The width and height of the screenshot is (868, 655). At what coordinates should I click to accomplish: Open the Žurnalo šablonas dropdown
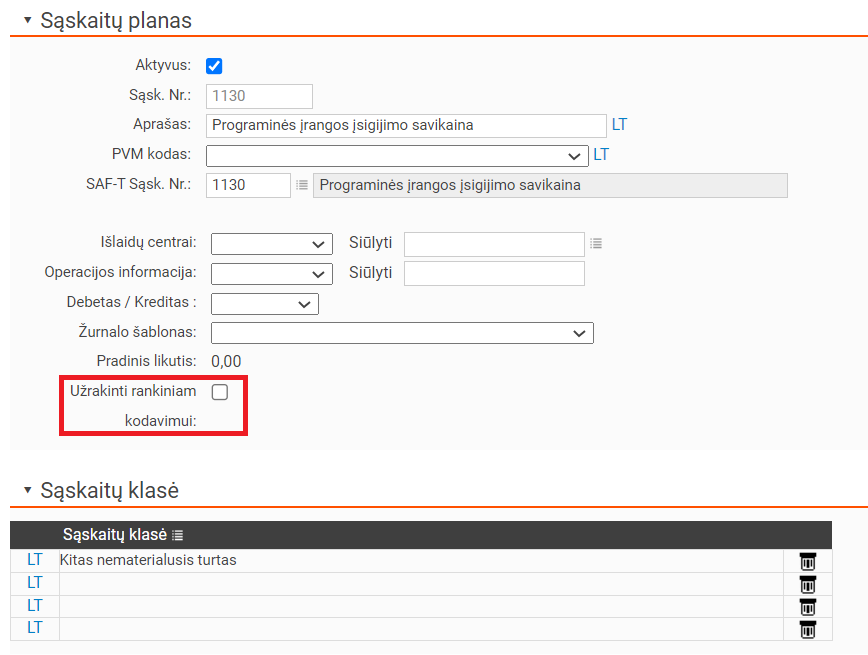coord(402,333)
